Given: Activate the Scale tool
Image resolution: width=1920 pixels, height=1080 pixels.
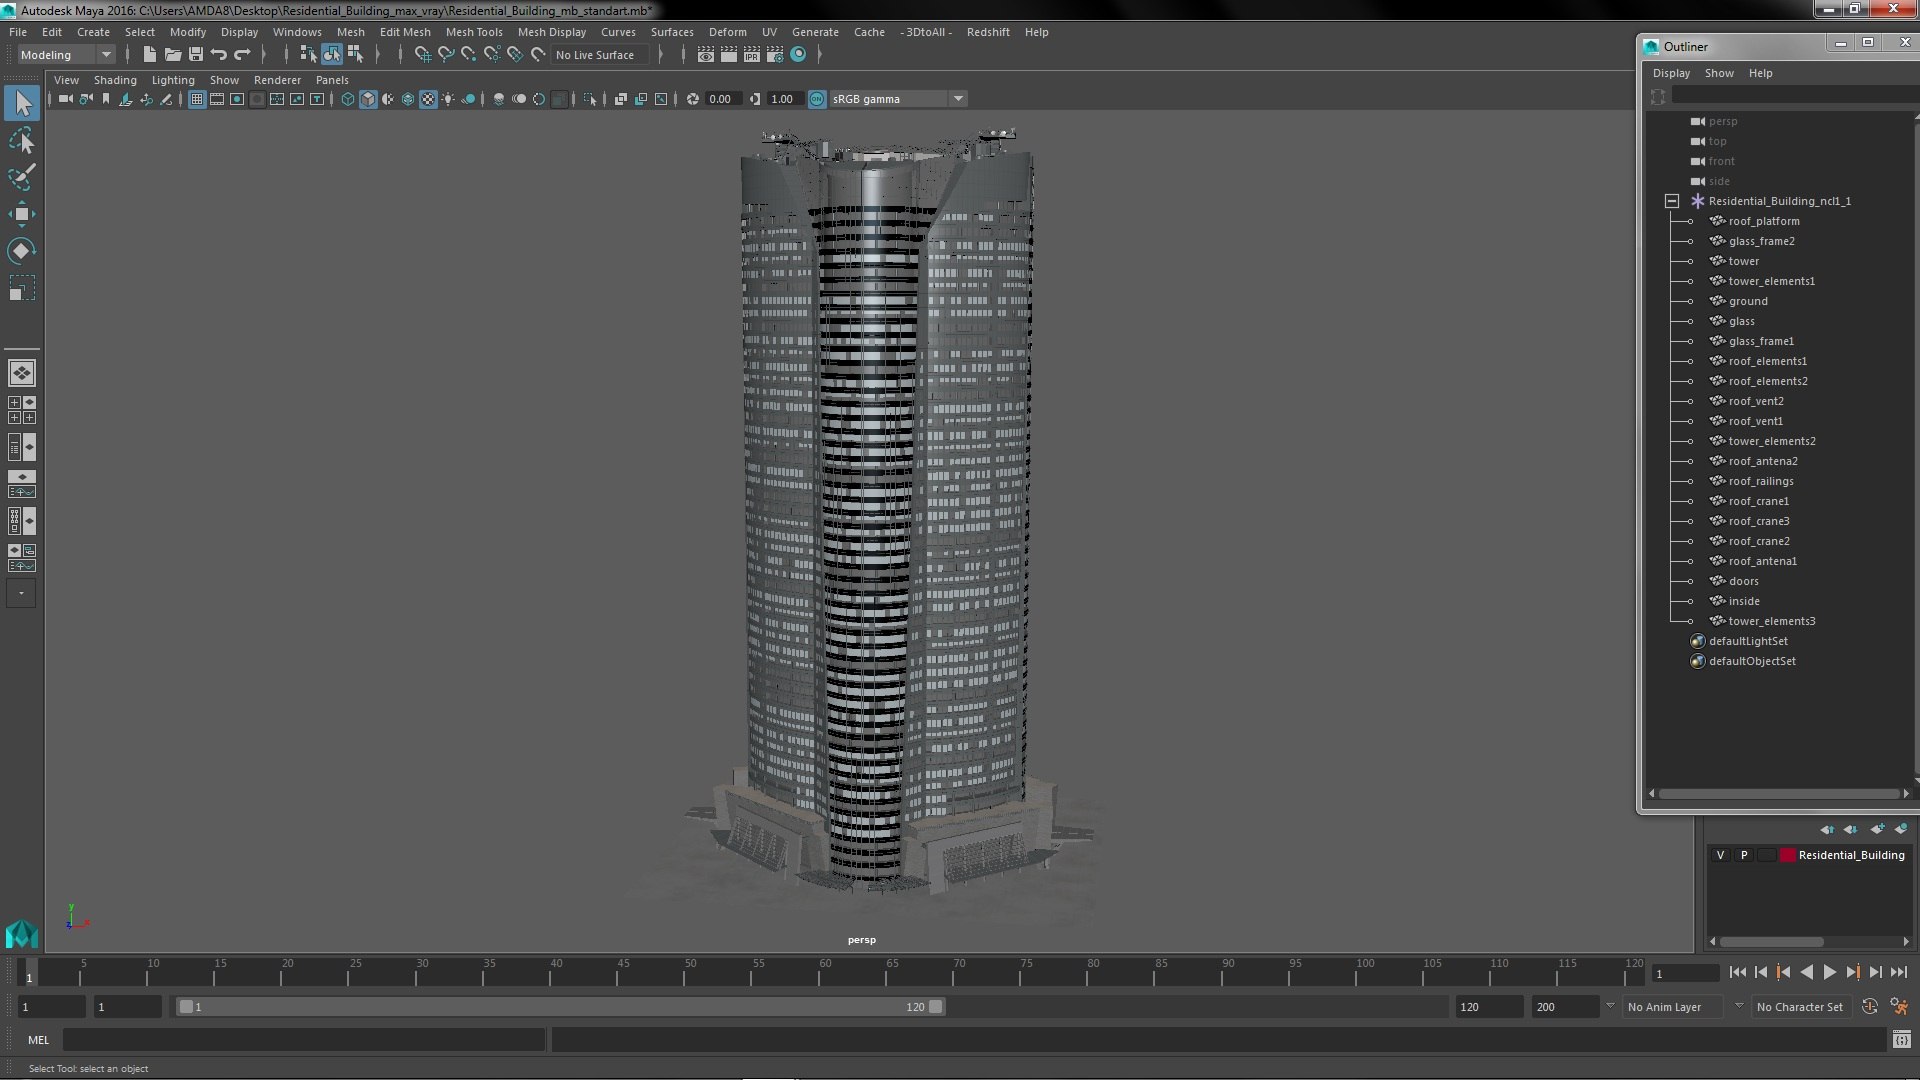Looking at the screenshot, I should pyautogui.click(x=22, y=288).
